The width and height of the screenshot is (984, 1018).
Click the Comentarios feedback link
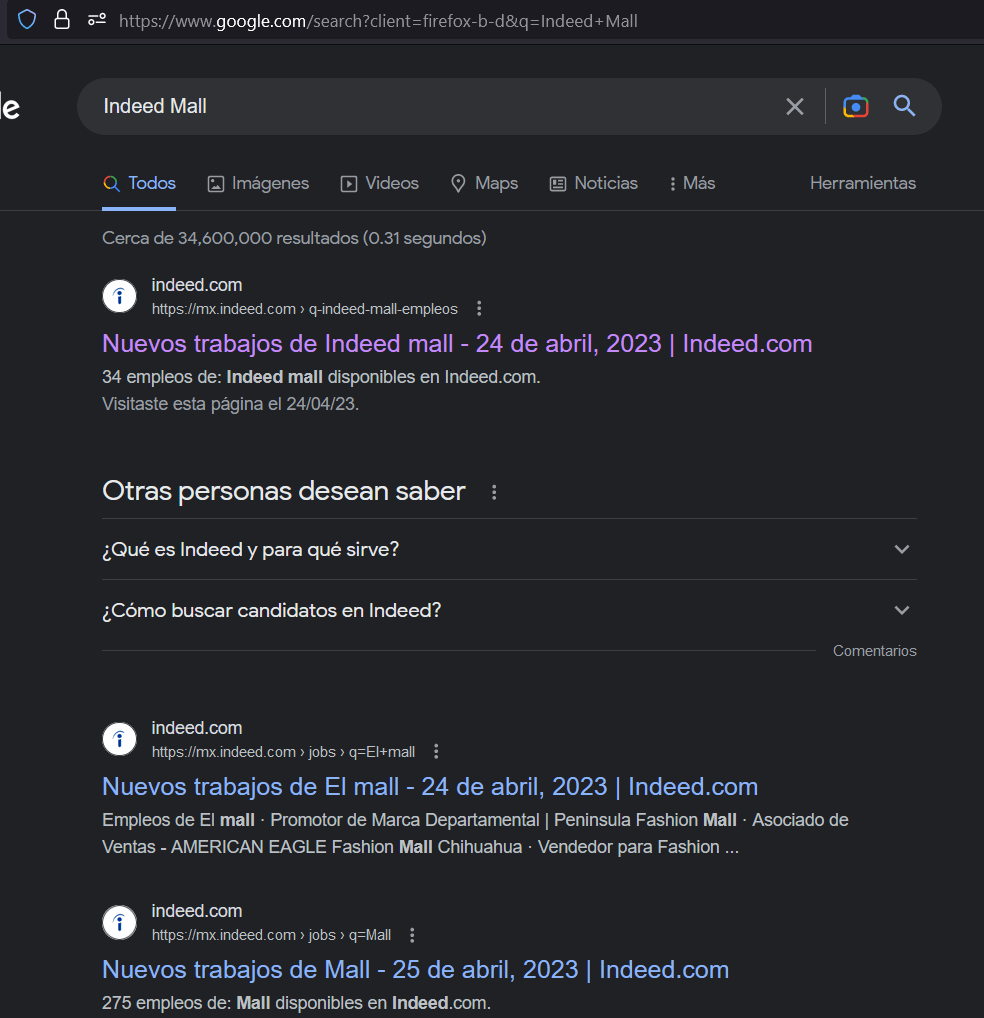pos(874,651)
